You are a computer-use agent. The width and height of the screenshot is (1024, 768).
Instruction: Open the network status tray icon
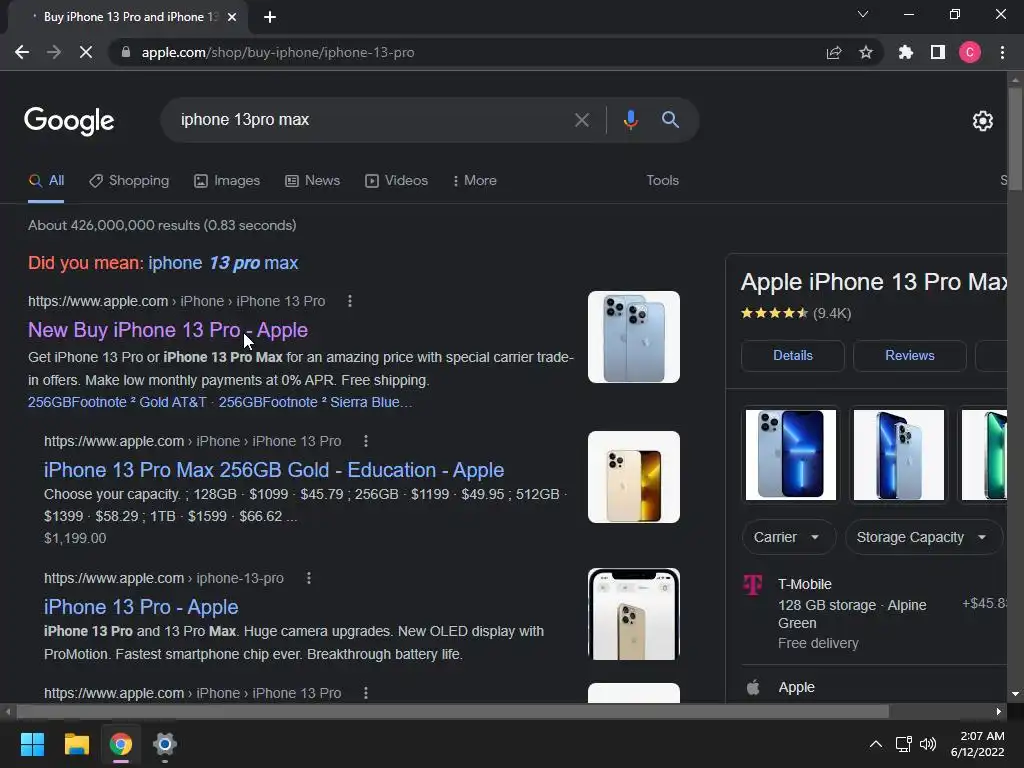click(x=904, y=744)
